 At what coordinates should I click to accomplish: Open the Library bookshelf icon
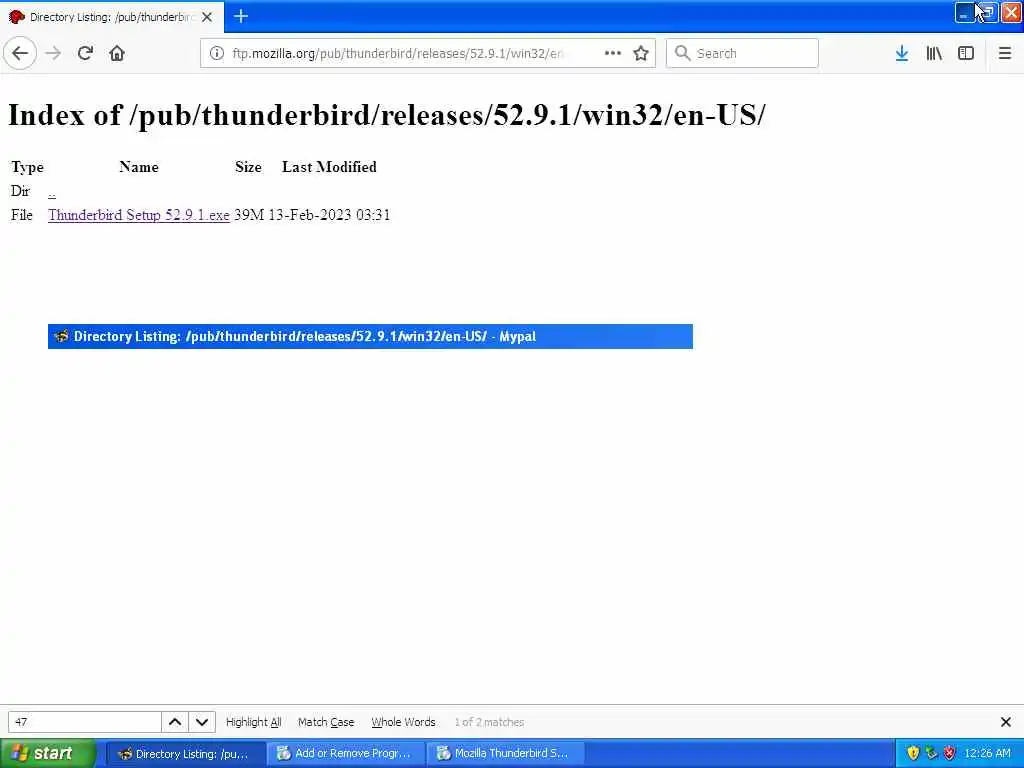pyautogui.click(x=934, y=53)
